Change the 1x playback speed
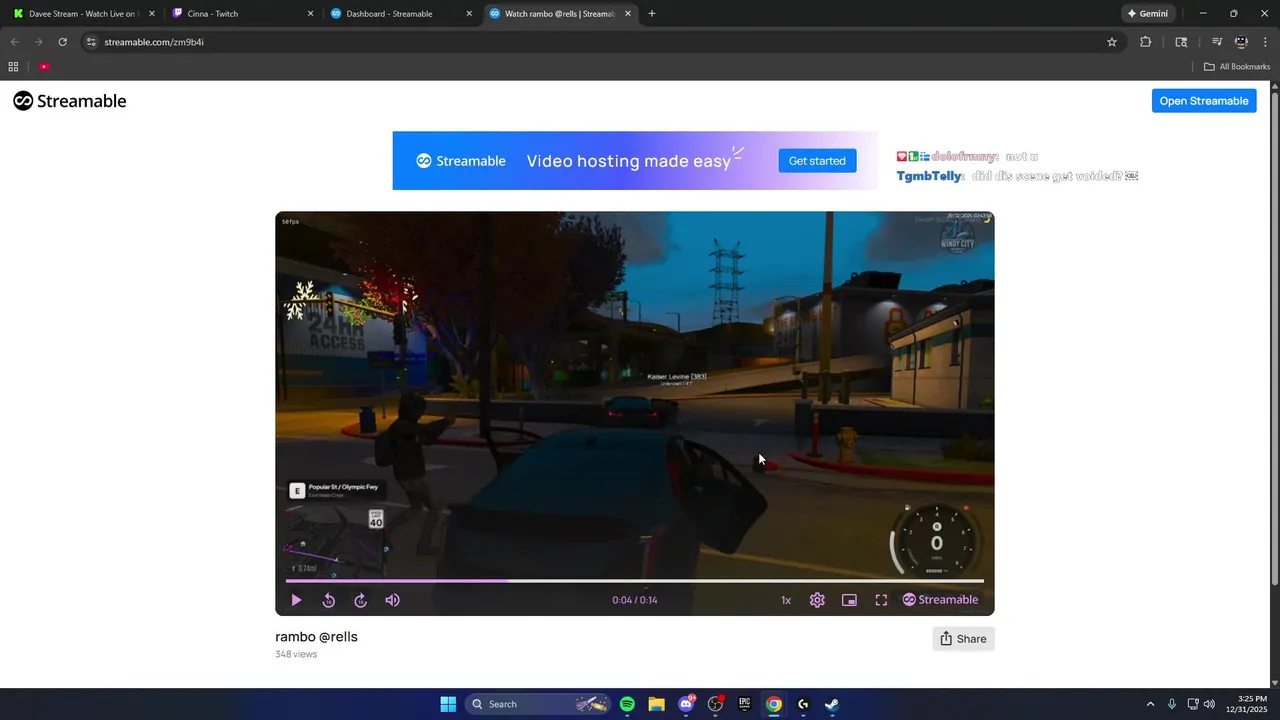This screenshot has width=1280, height=720. pyautogui.click(x=786, y=600)
